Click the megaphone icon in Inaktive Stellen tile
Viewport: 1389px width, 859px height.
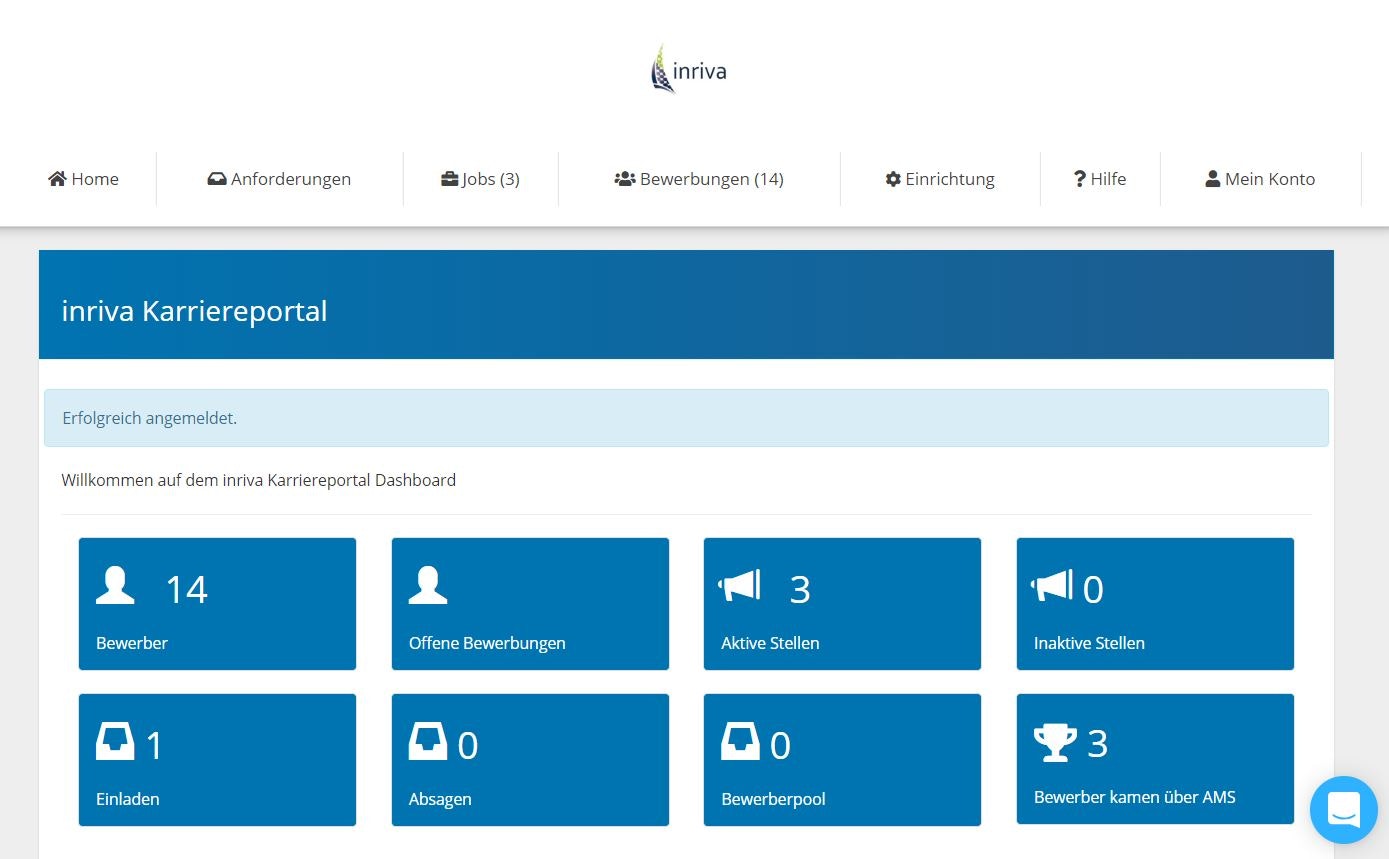pos(1052,586)
